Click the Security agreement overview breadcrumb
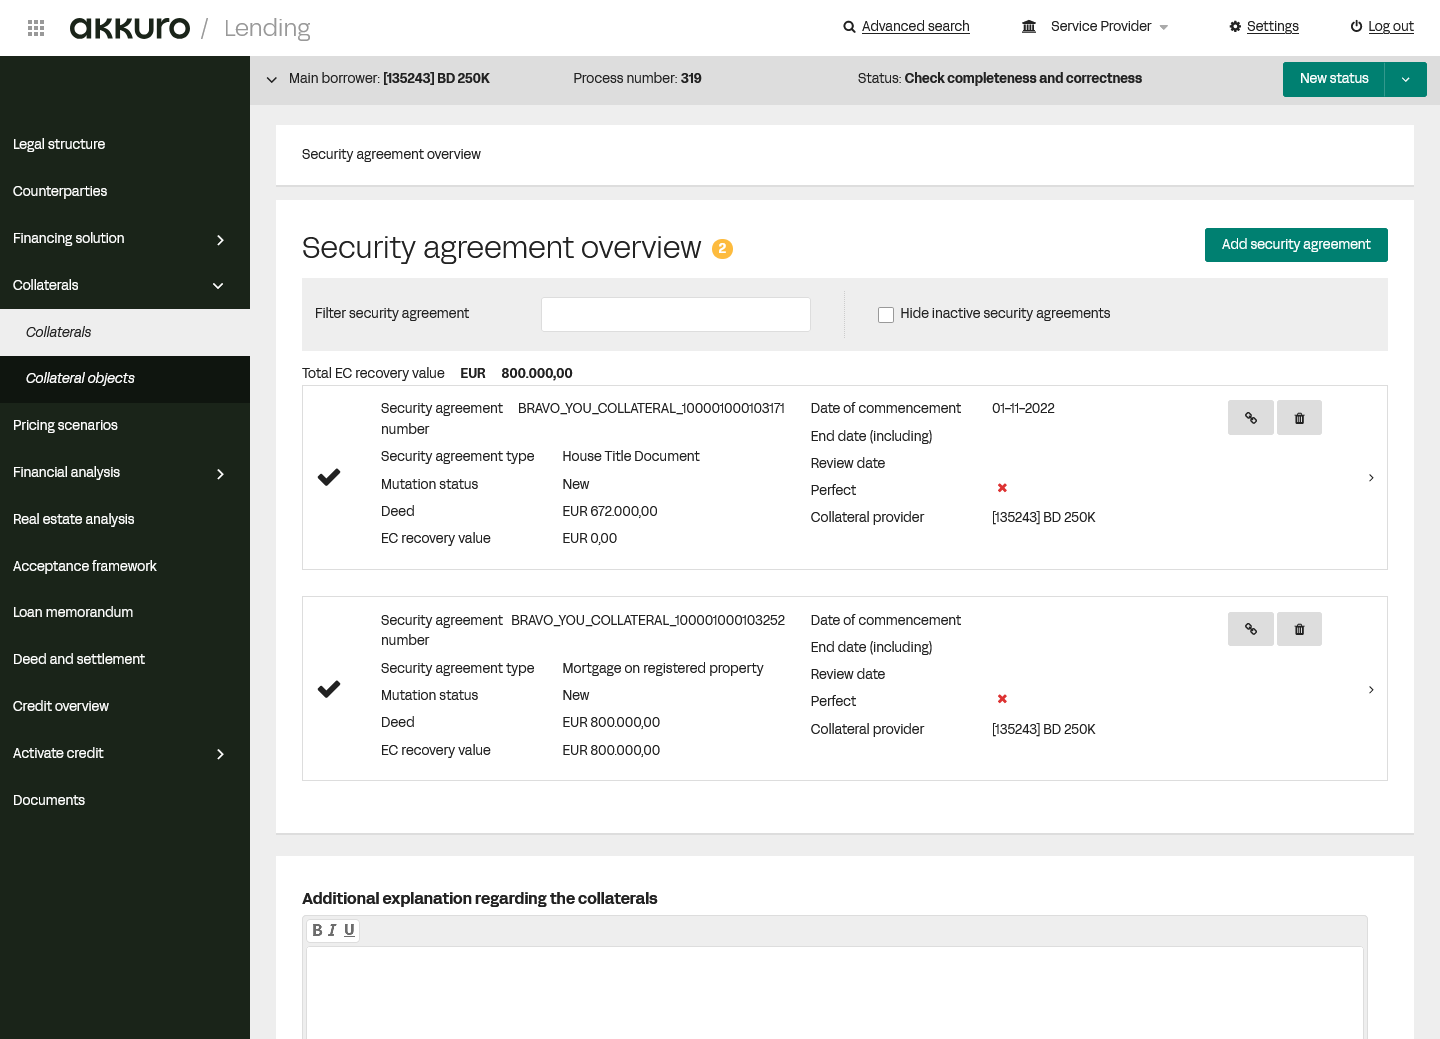Screen dimensions: 1440x1039 click(391, 154)
